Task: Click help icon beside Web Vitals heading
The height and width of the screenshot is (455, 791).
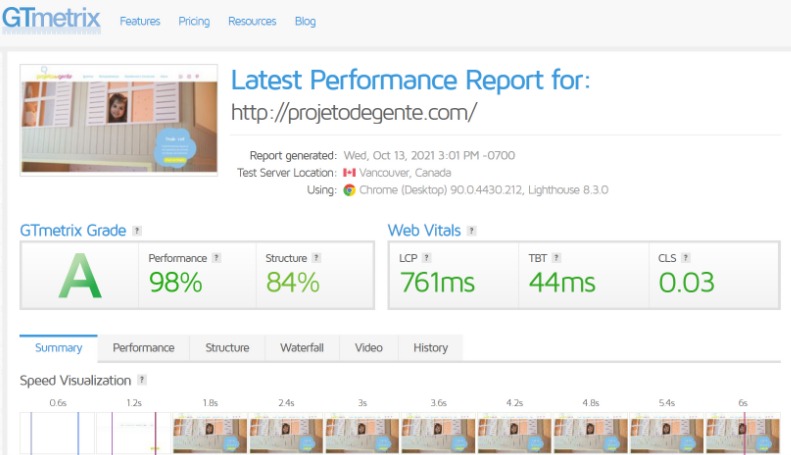Action: coord(472,231)
